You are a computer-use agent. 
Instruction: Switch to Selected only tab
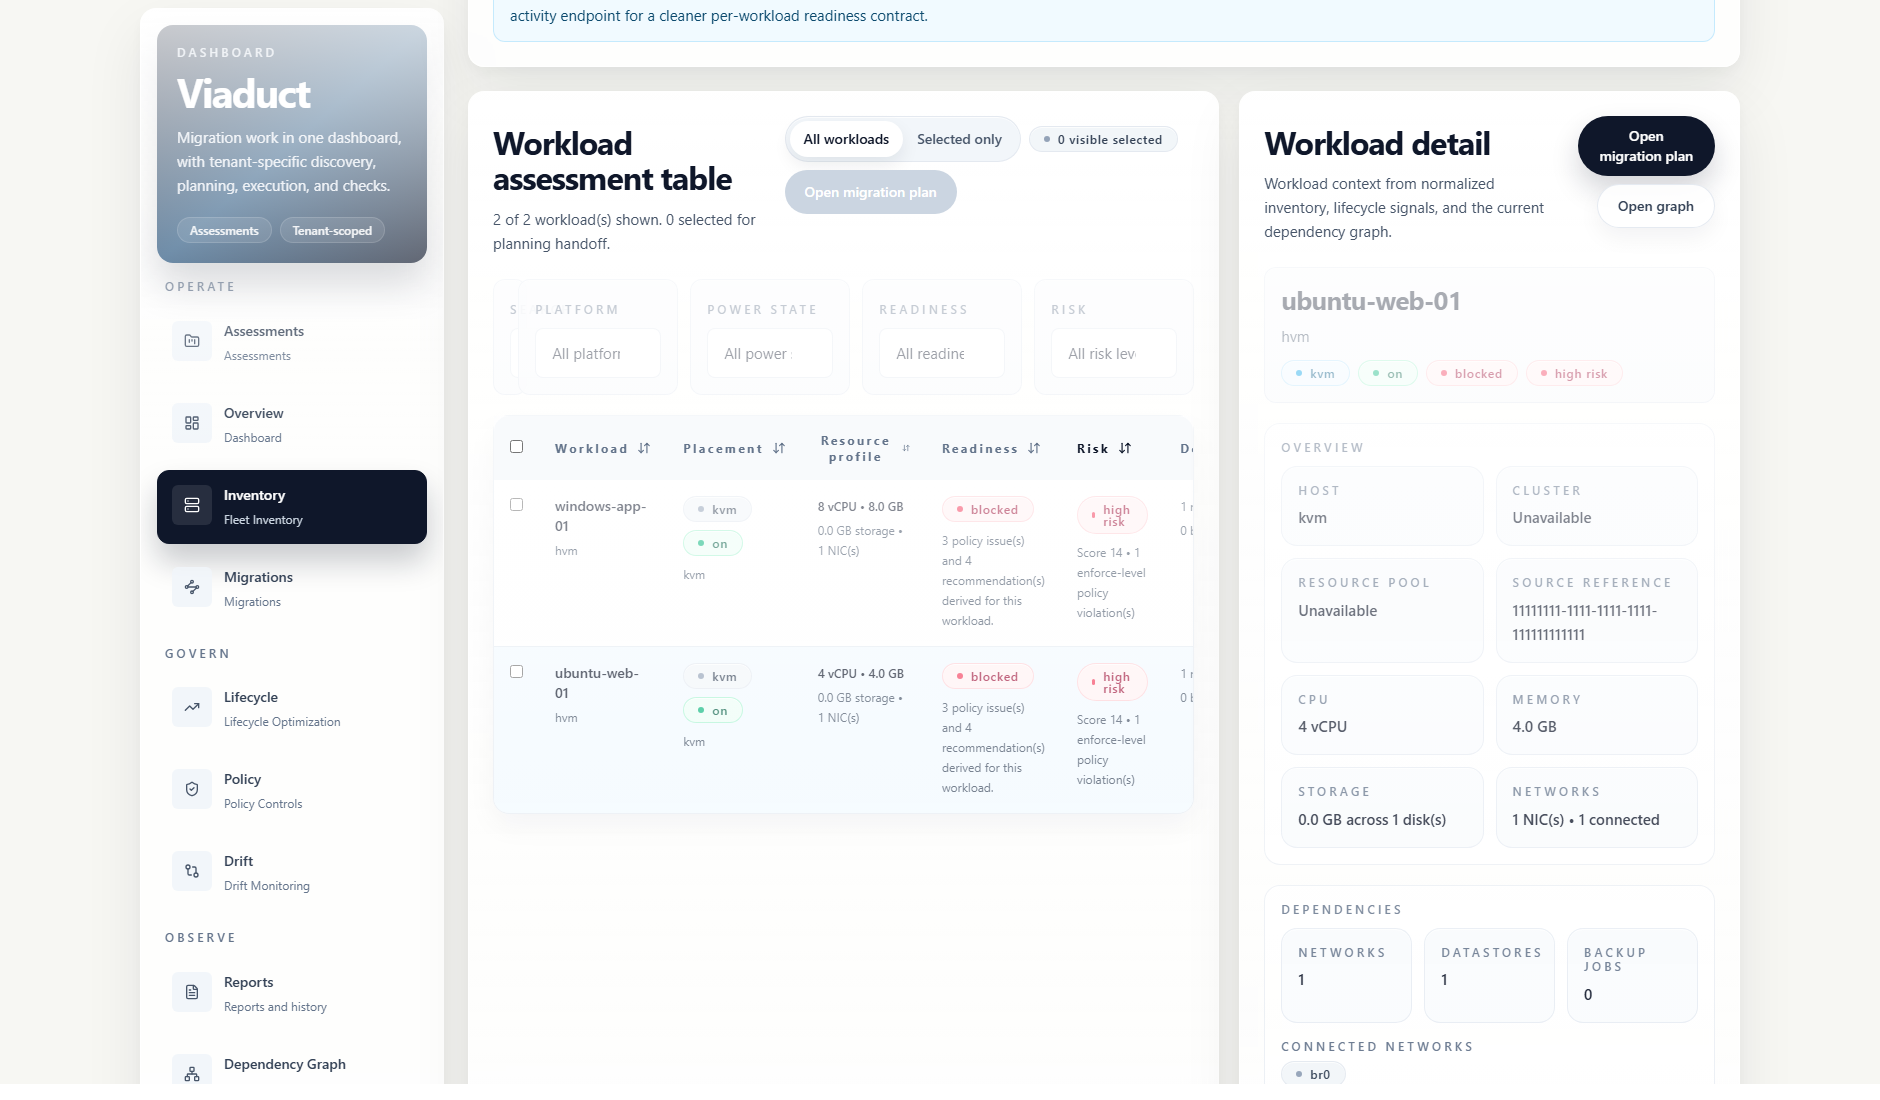click(959, 139)
